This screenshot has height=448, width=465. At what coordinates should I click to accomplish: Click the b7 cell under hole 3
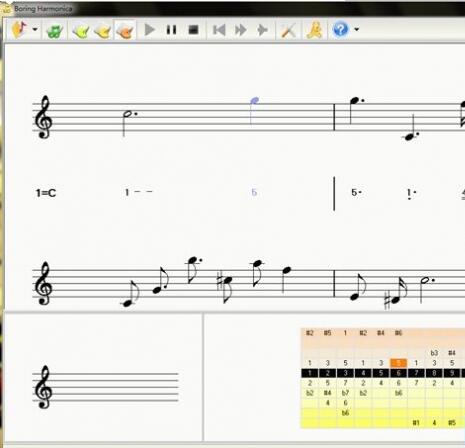[x=345, y=393]
